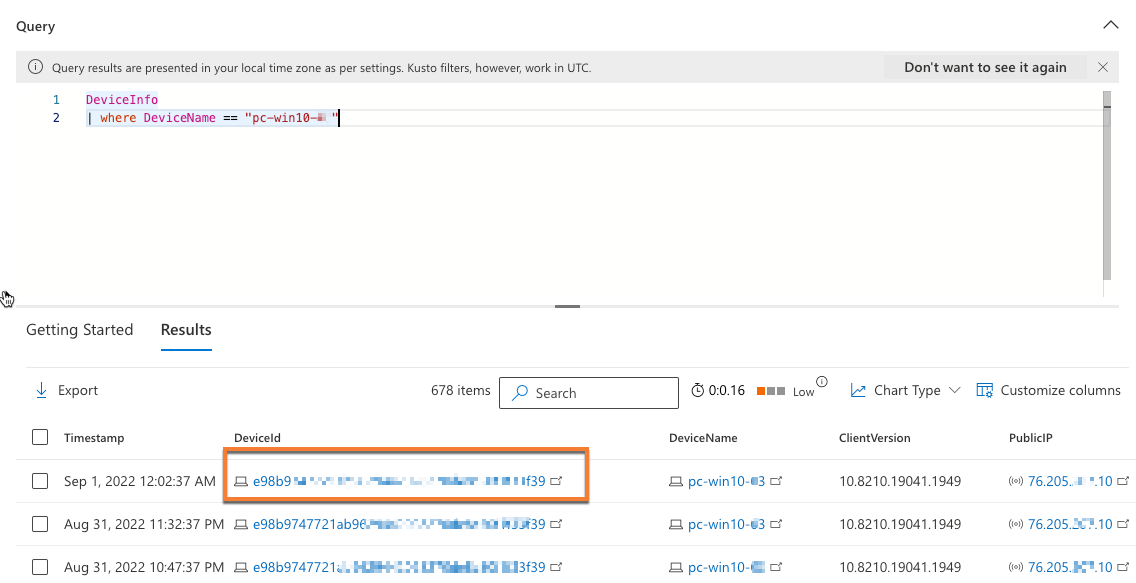Click open-in-new icon after DeviceId, 11:32:37 PM row
The height and width of the screenshot is (583, 1136).
pos(556,523)
